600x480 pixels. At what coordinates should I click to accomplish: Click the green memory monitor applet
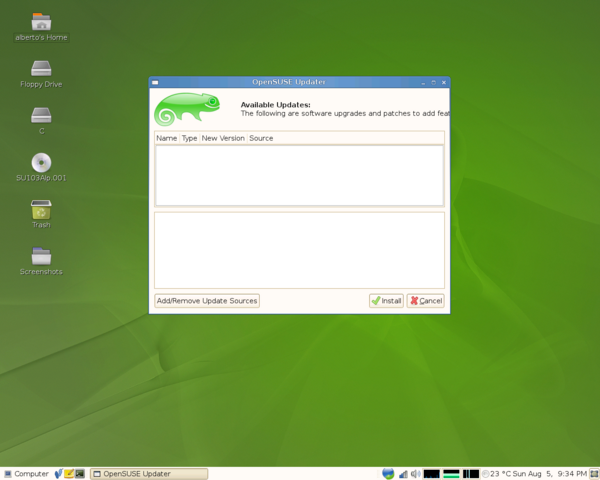tap(451, 474)
